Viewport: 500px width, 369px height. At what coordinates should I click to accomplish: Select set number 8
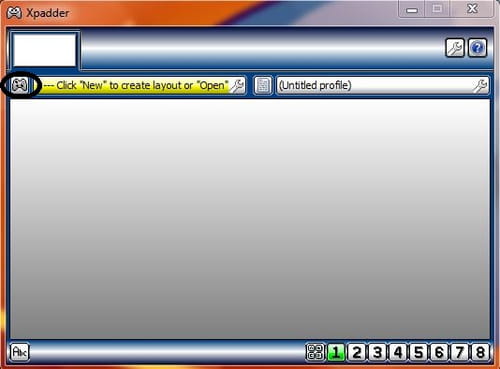(x=480, y=352)
